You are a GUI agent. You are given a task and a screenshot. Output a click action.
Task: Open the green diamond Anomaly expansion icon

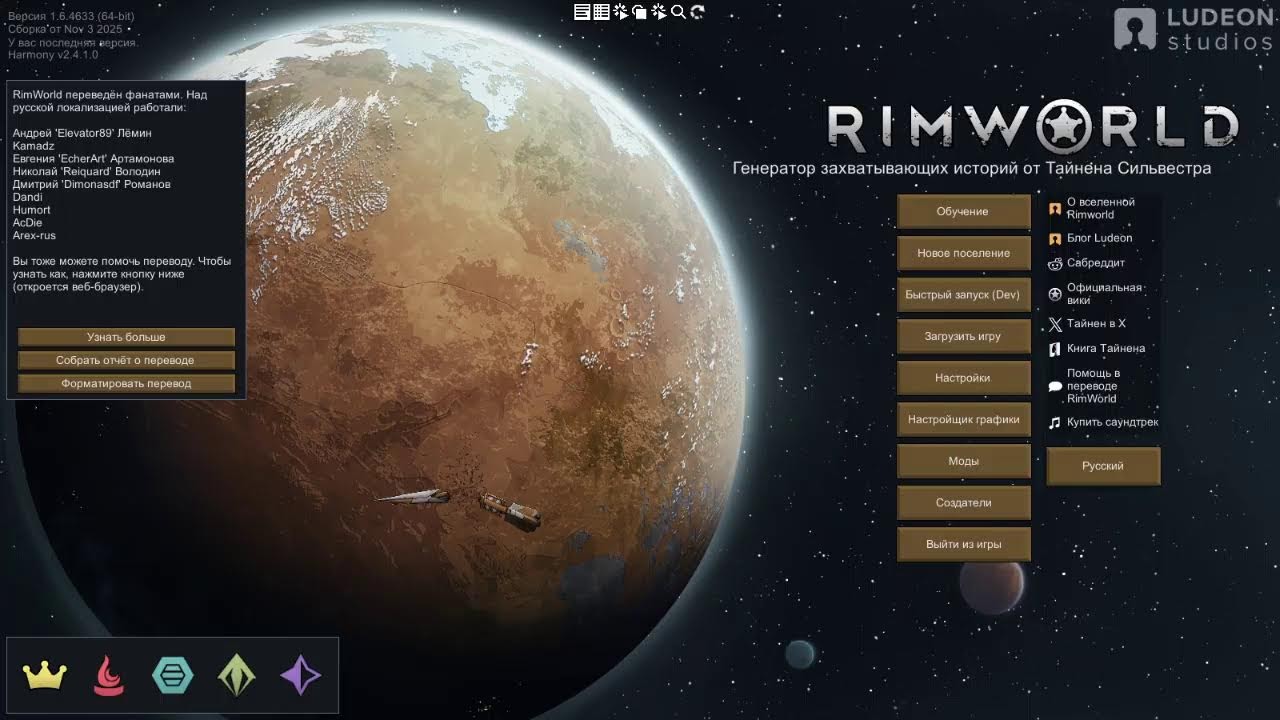point(237,677)
